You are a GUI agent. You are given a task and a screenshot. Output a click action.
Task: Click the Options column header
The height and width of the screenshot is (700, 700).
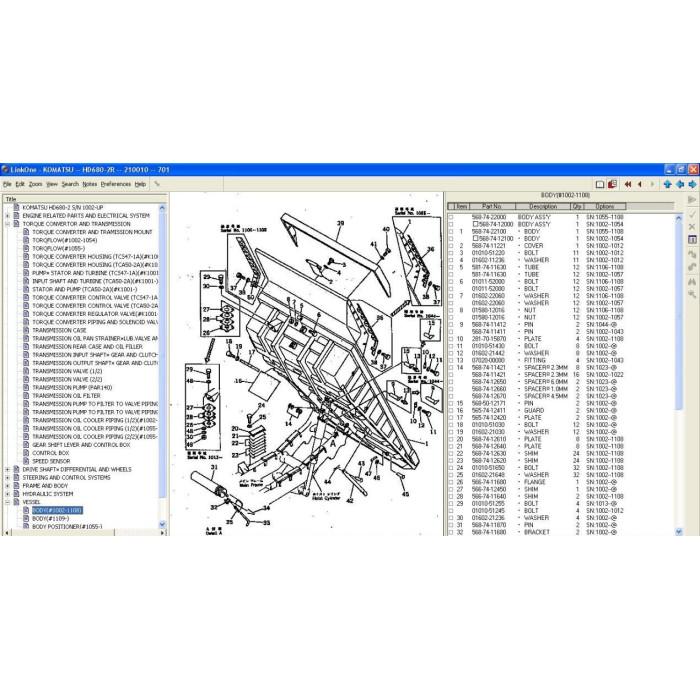(604, 206)
